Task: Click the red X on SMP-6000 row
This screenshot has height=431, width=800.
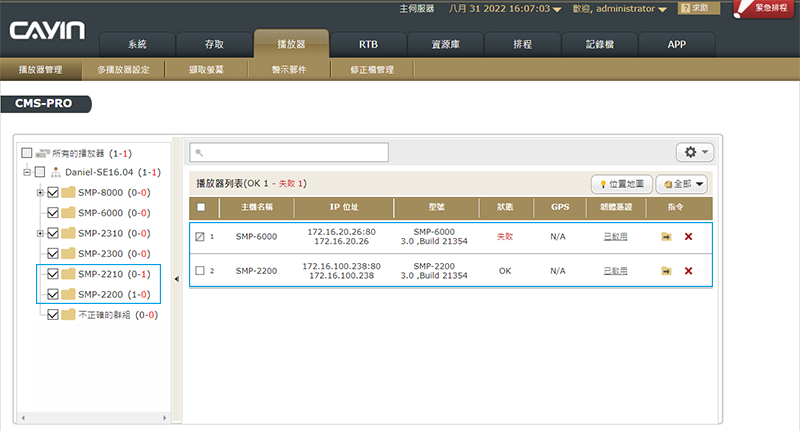Action: (x=688, y=237)
